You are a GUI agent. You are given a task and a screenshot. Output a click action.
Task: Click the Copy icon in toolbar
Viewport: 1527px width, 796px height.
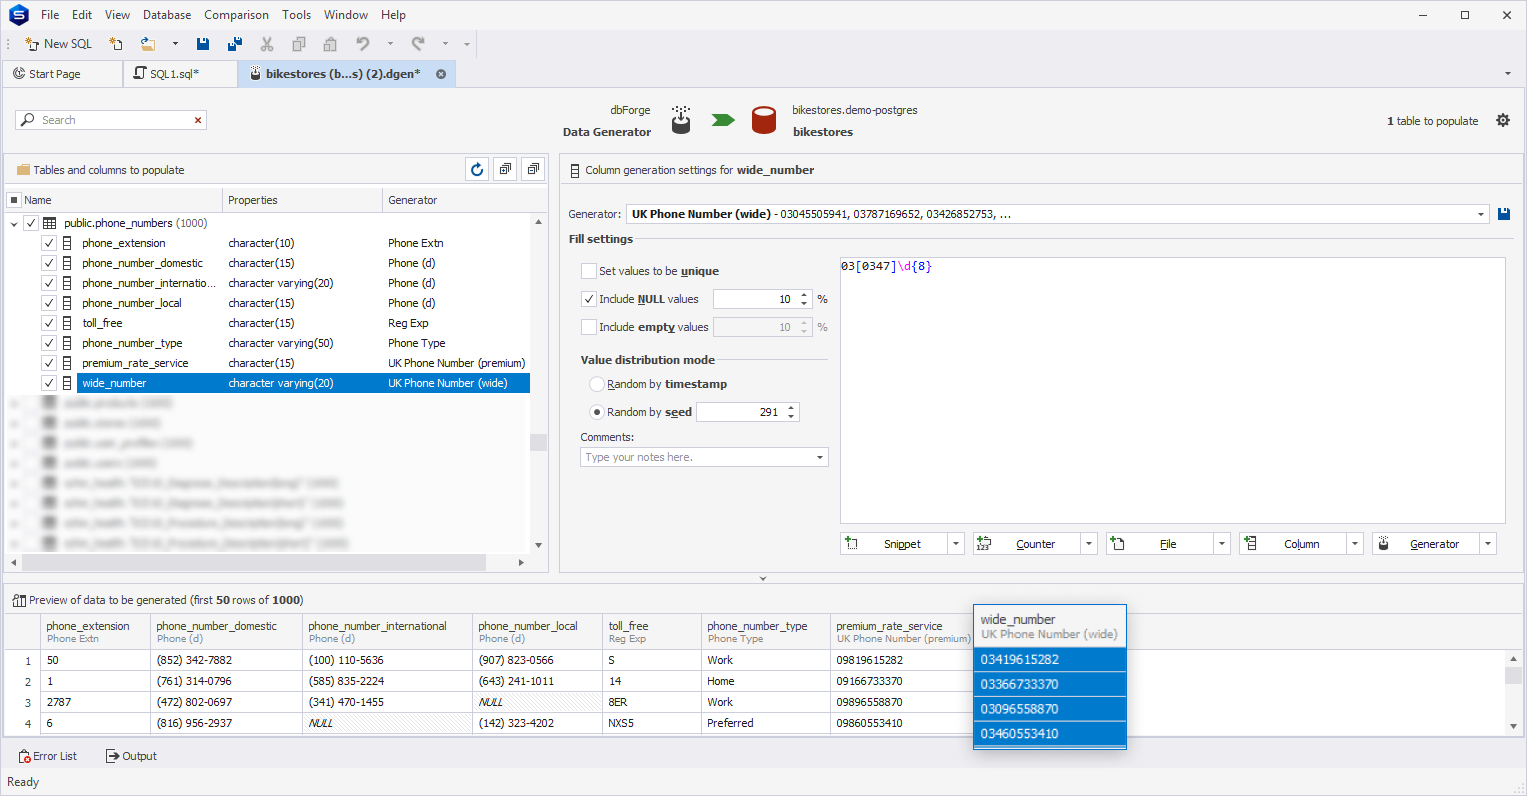point(298,44)
